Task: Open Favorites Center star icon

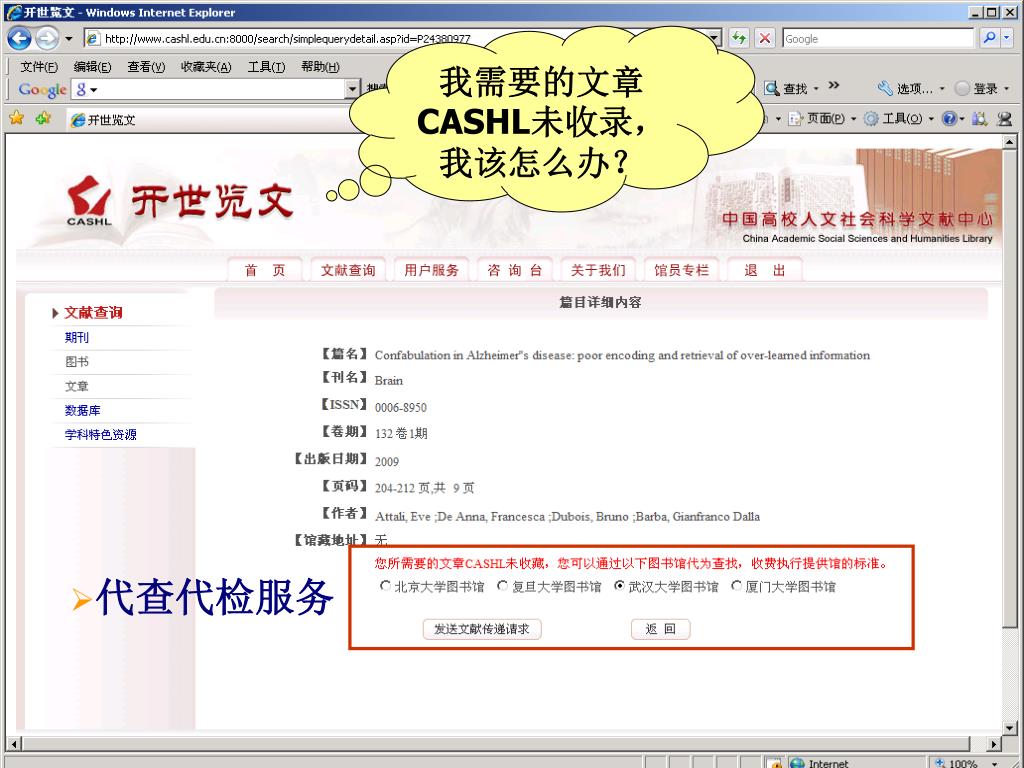Action: 17,118
